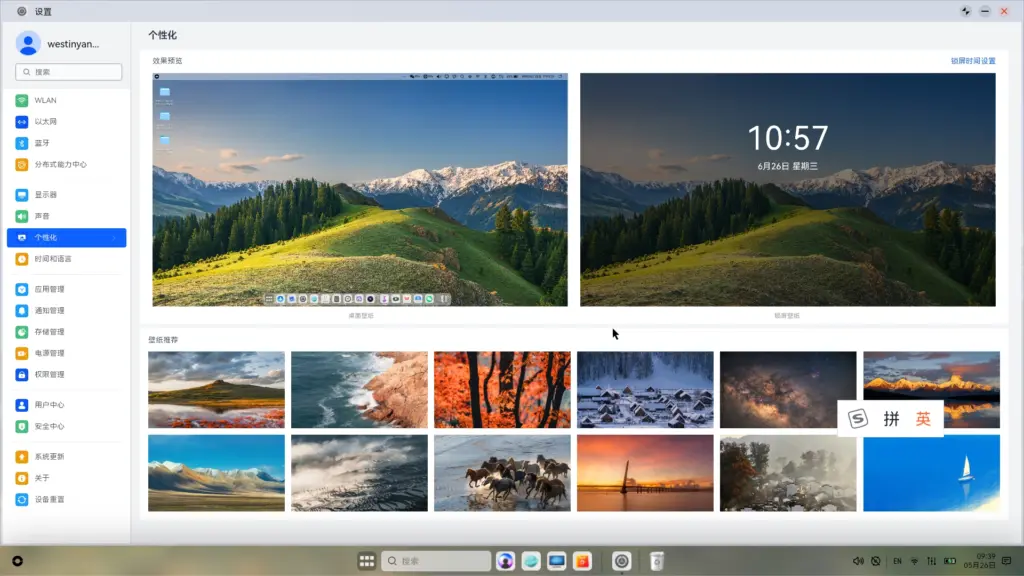Click the 锁屏时间设置 link
Screen dimensions: 1024x576
(x=972, y=61)
